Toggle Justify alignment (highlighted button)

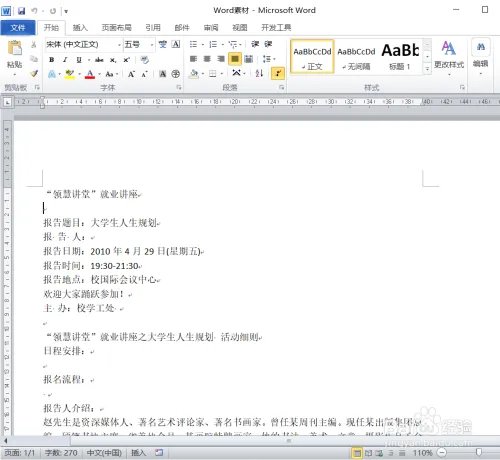tap(235, 59)
